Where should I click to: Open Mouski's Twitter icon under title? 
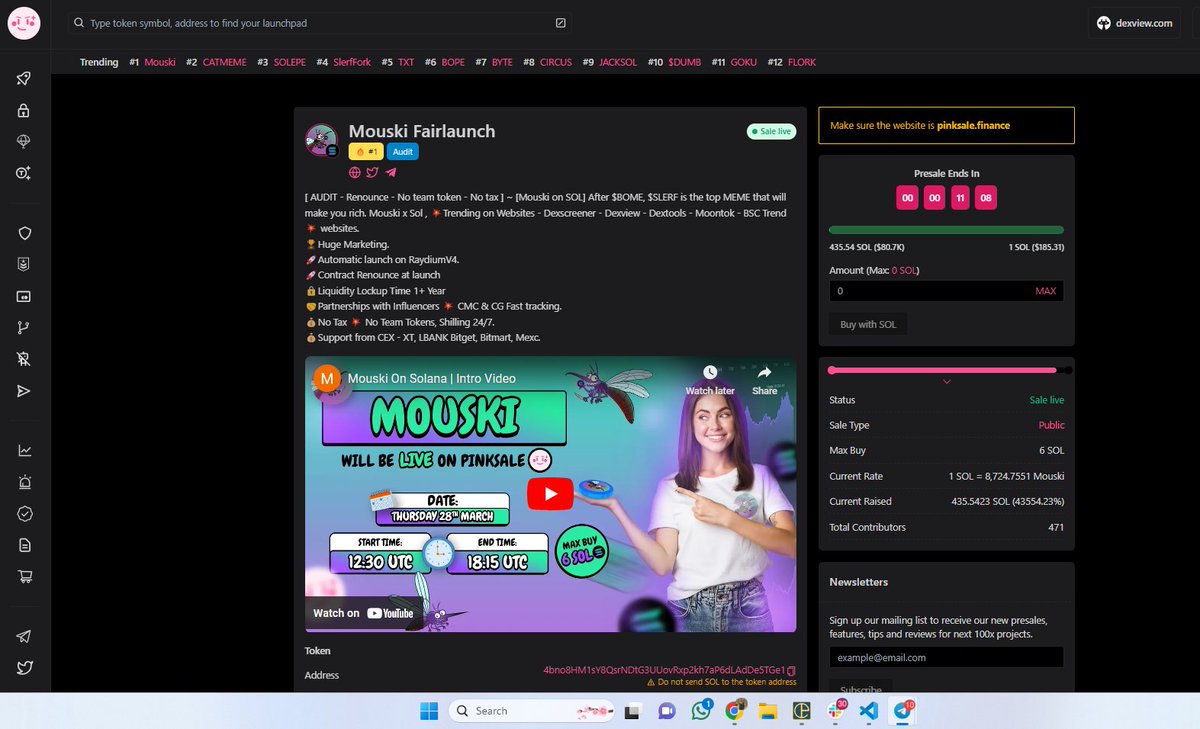tap(372, 172)
